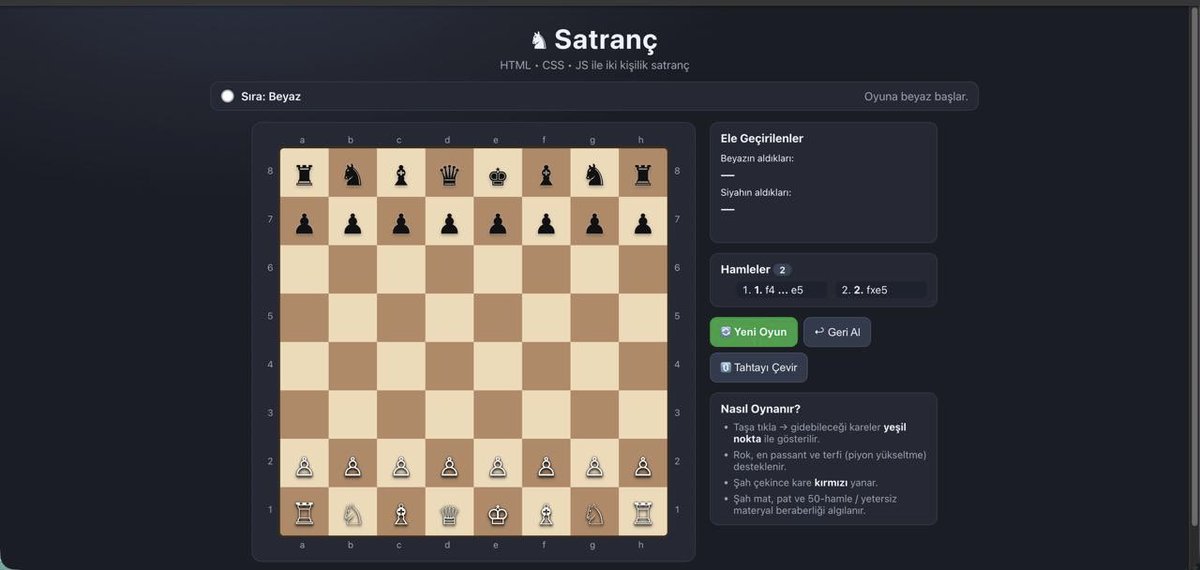Image resolution: width=1200 pixels, height=570 pixels.
Task: Select the black knight on g8
Action: (594, 176)
